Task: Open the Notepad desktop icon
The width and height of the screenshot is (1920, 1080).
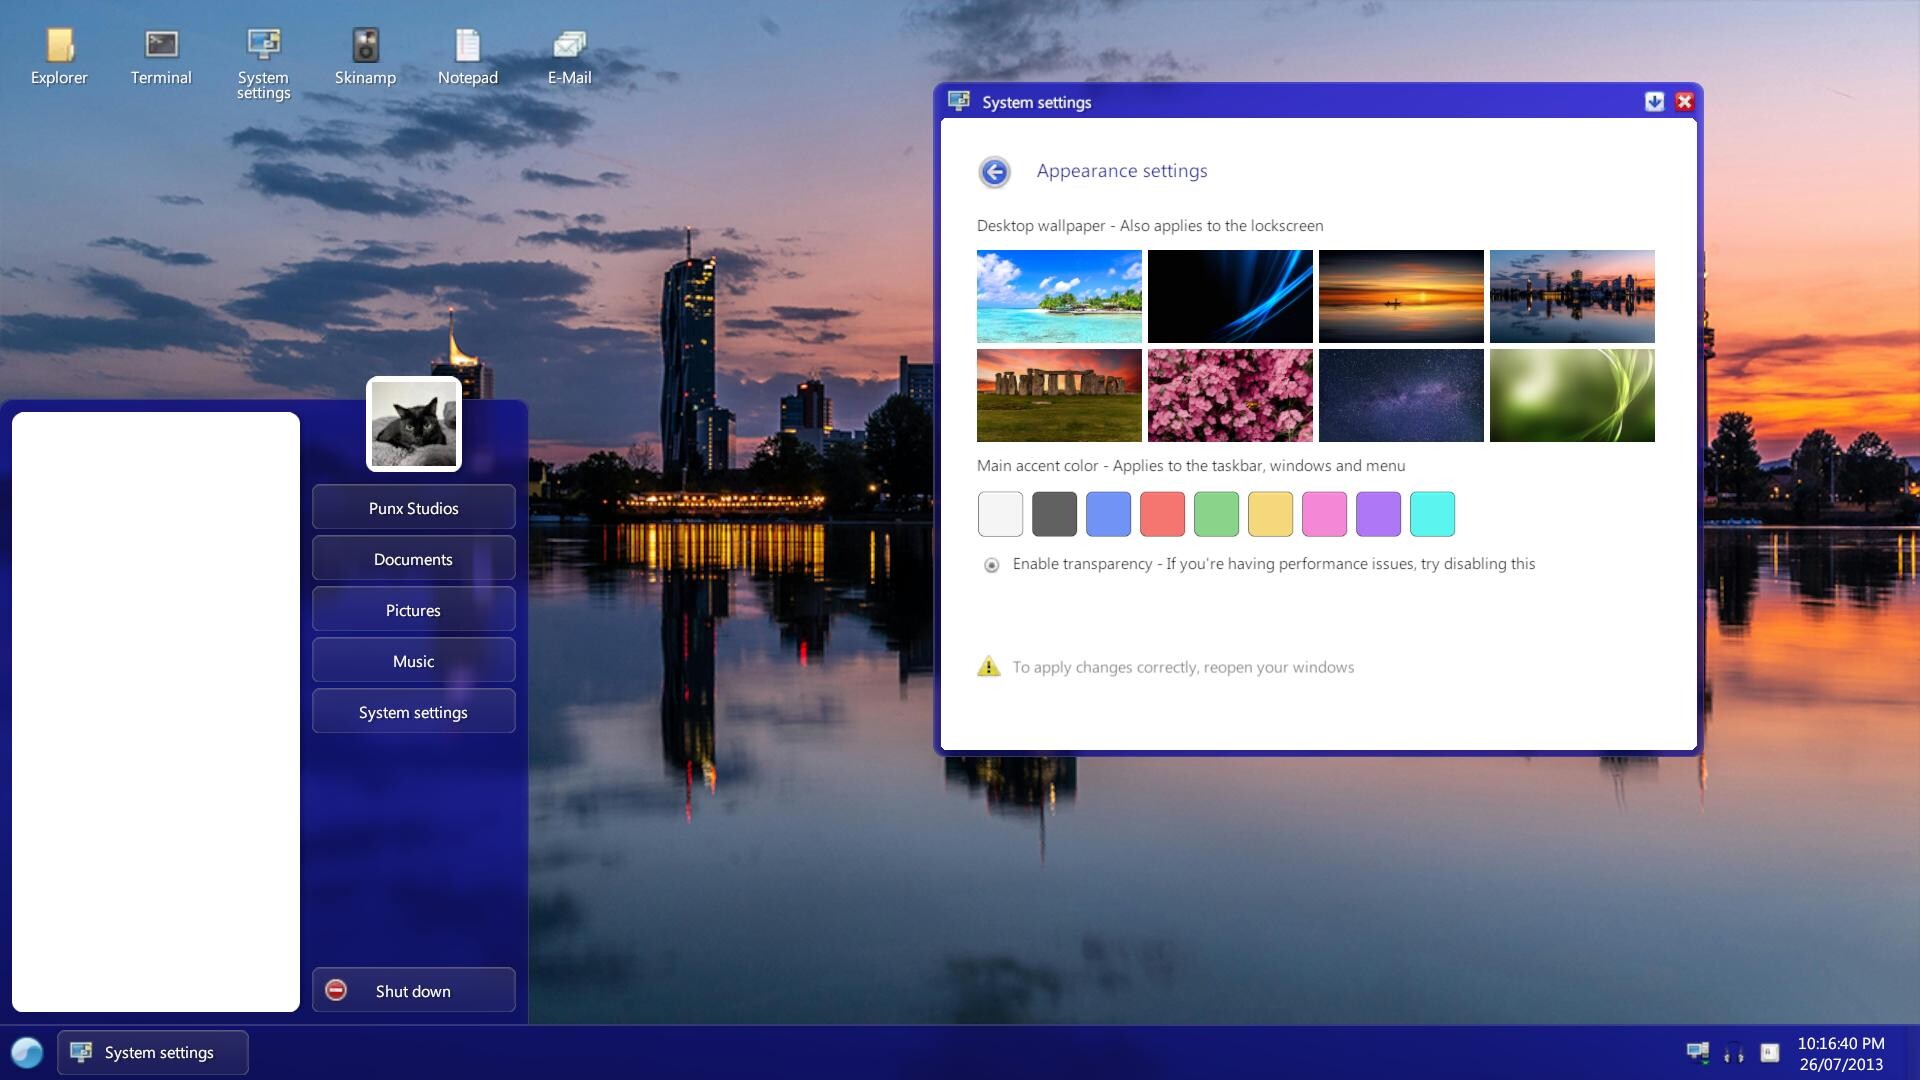Action: click(x=467, y=56)
